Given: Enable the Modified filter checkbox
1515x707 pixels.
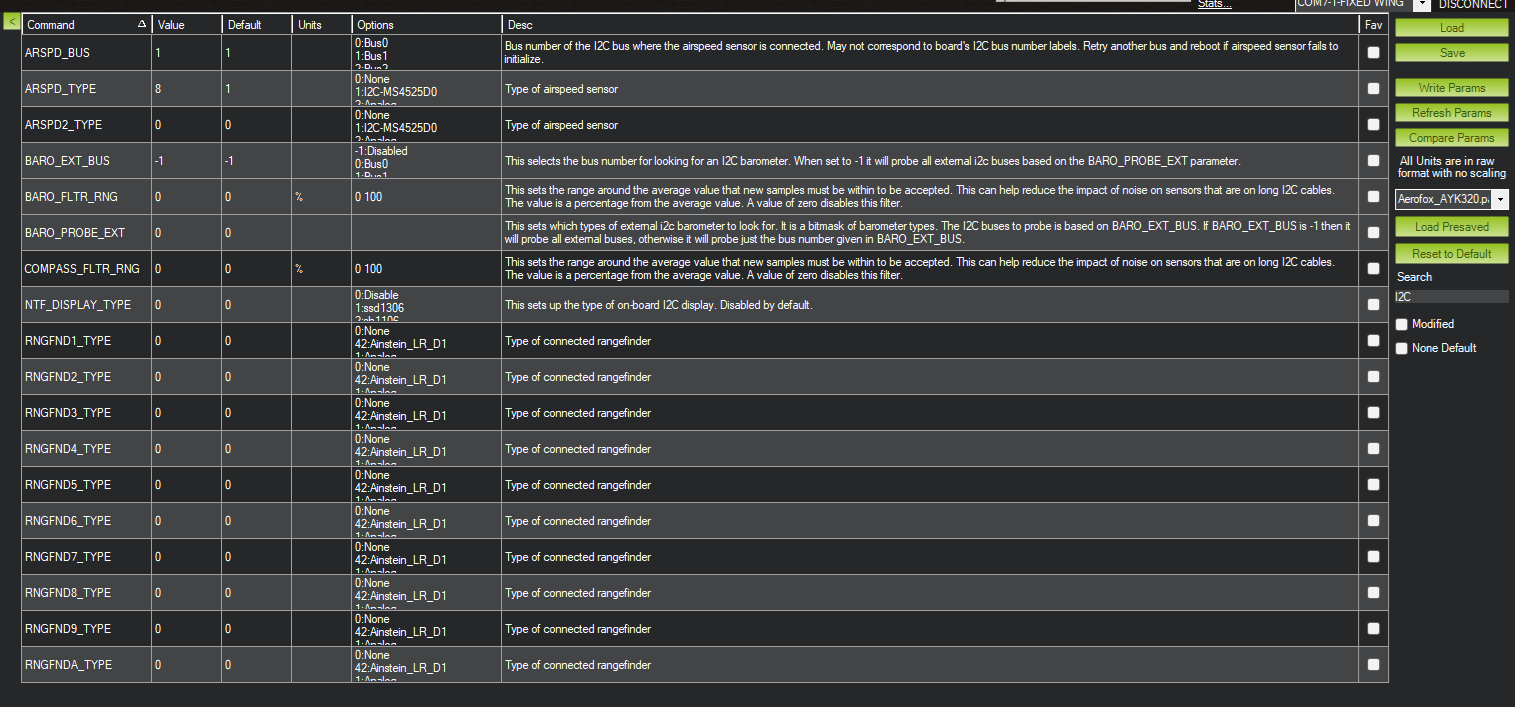Looking at the screenshot, I should (x=1402, y=324).
